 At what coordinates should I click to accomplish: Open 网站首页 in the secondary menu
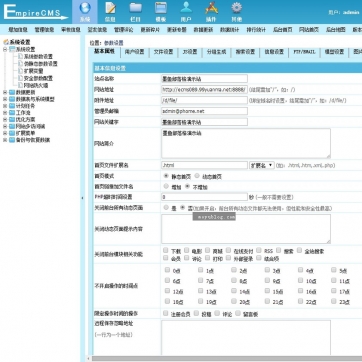tap(309, 30)
